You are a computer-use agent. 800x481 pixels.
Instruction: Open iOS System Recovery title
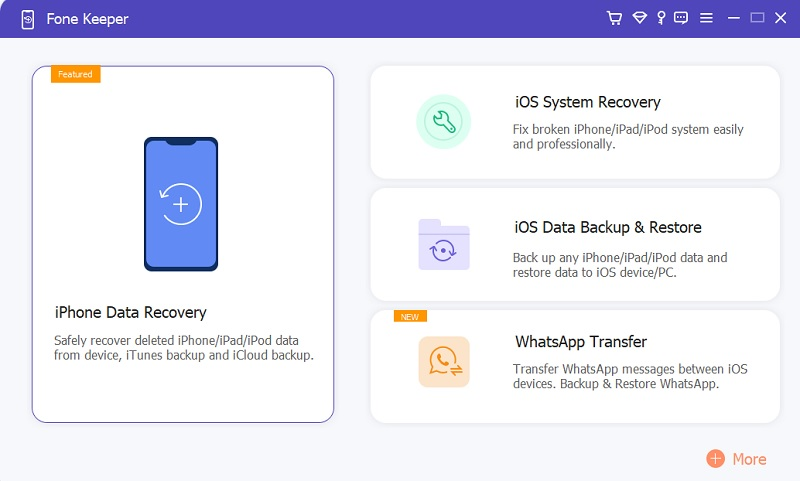[587, 102]
